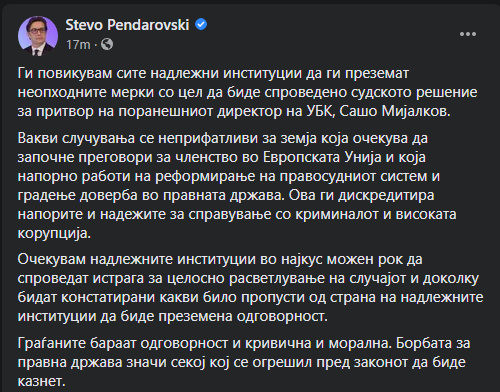This screenshot has height=392, width=500.
Task: Open the post options three-dot menu
Action: [468, 34]
